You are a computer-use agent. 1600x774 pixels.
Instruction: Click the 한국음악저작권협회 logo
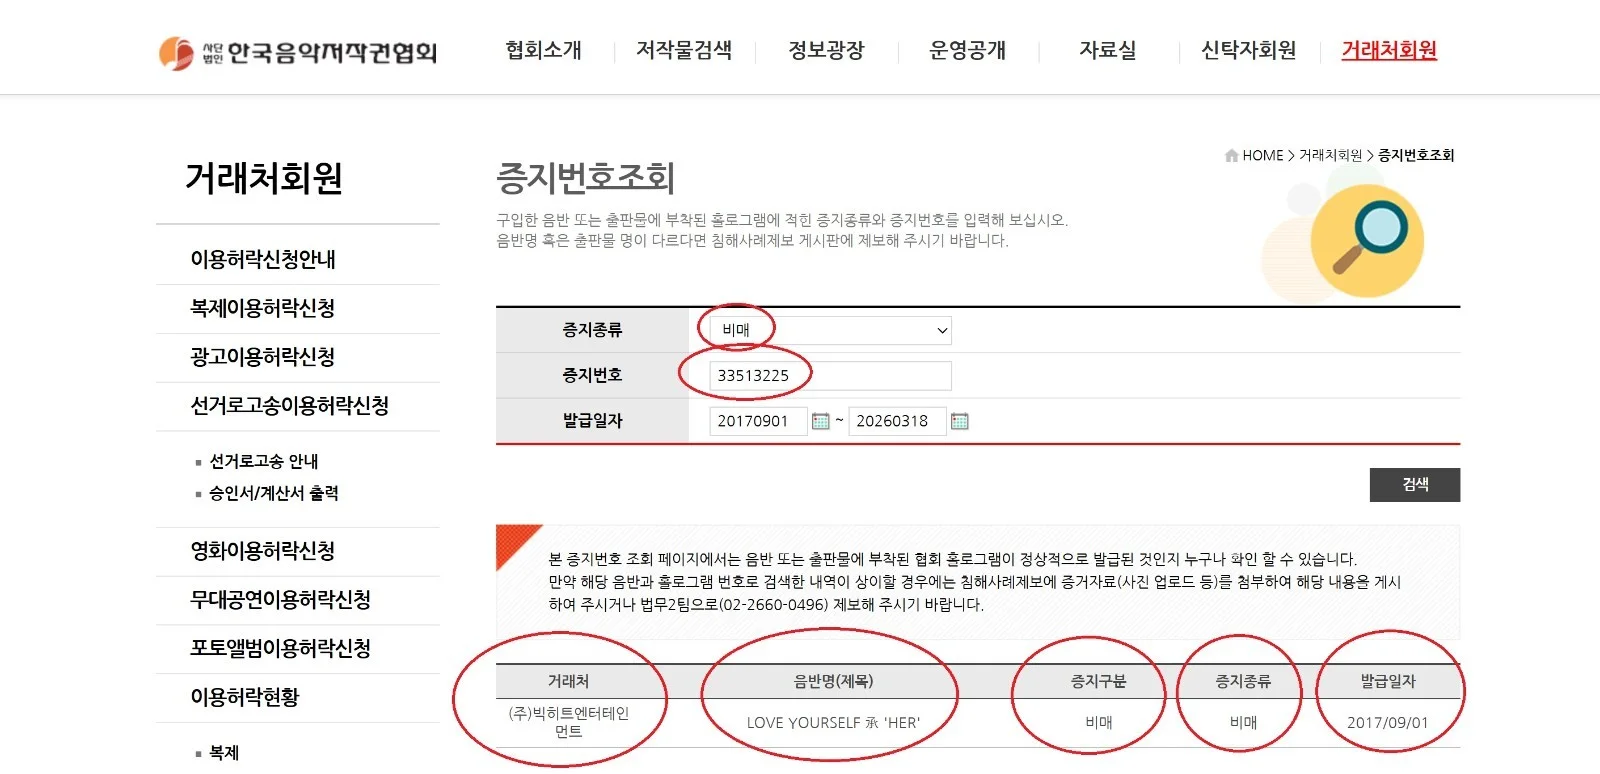click(x=298, y=52)
